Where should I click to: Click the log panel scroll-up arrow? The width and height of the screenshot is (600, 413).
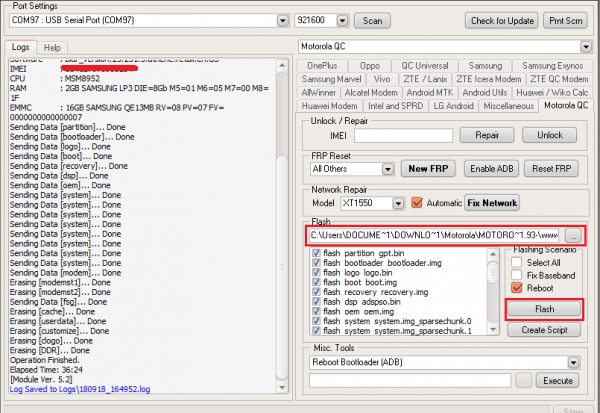coord(282,65)
